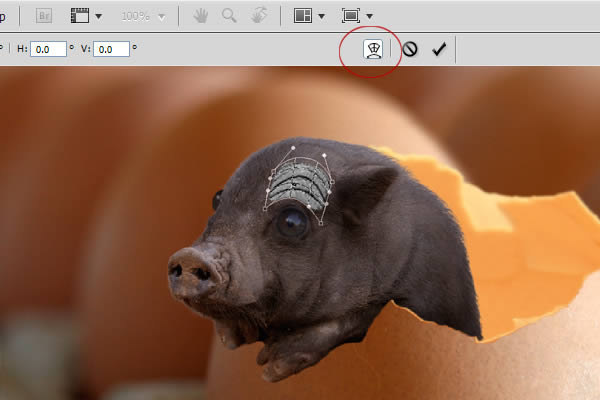Expand the View Extras dropdown arrow
This screenshot has width=600, height=400.
pyautogui.click(x=98, y=16)
